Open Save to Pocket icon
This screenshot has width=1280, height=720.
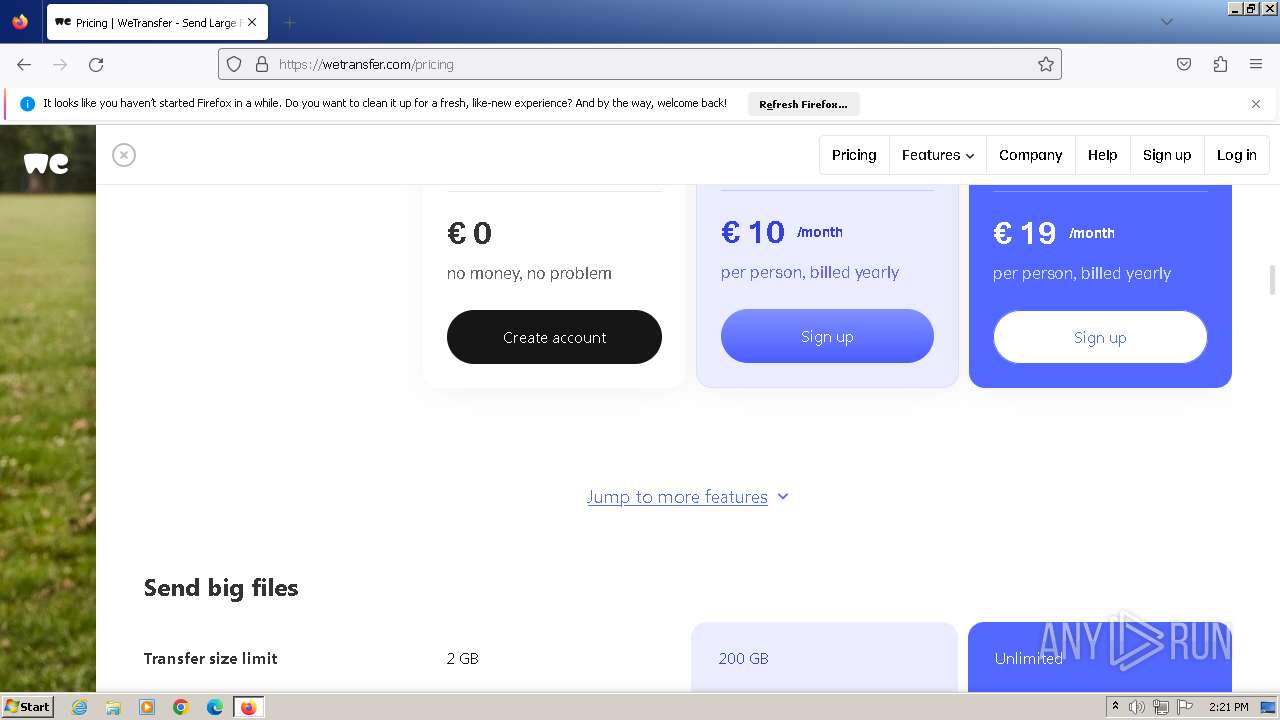[x=1184, y=64]
